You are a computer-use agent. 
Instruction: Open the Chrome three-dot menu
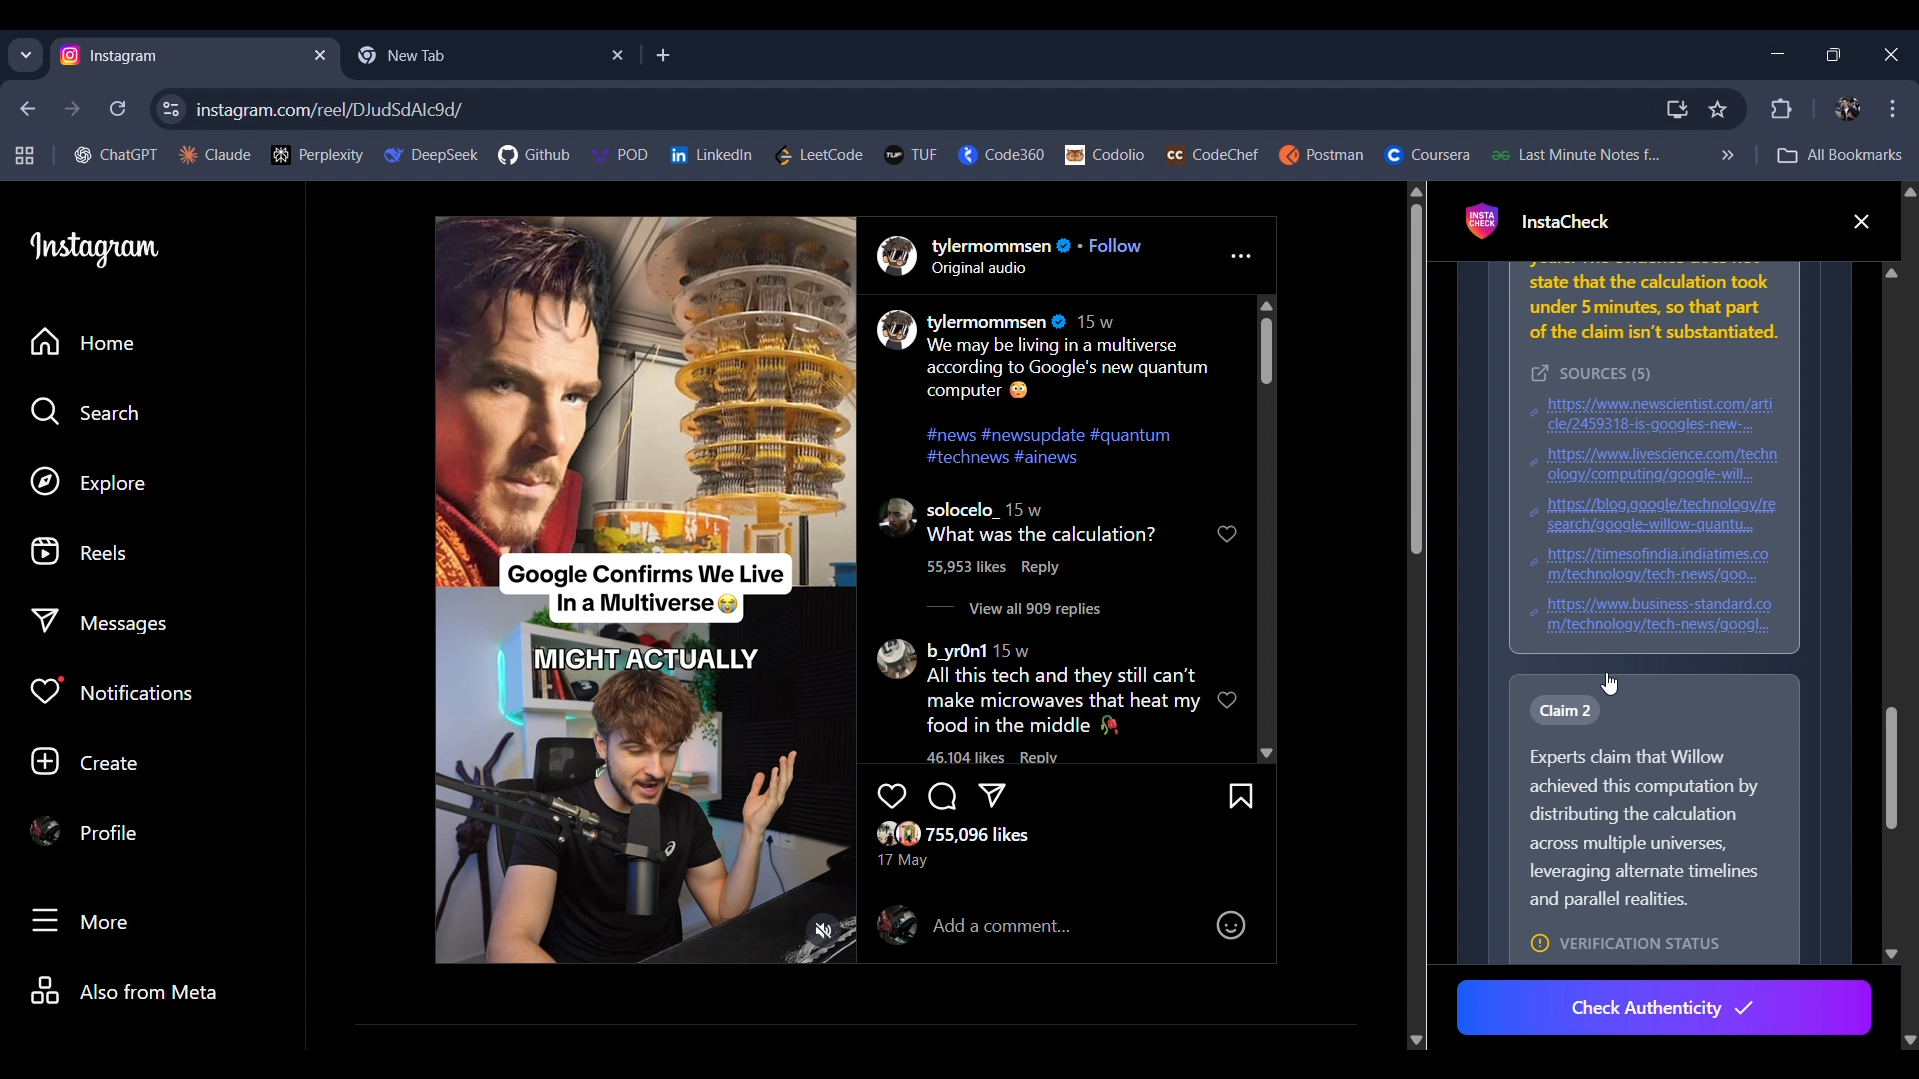(1893, 109)
